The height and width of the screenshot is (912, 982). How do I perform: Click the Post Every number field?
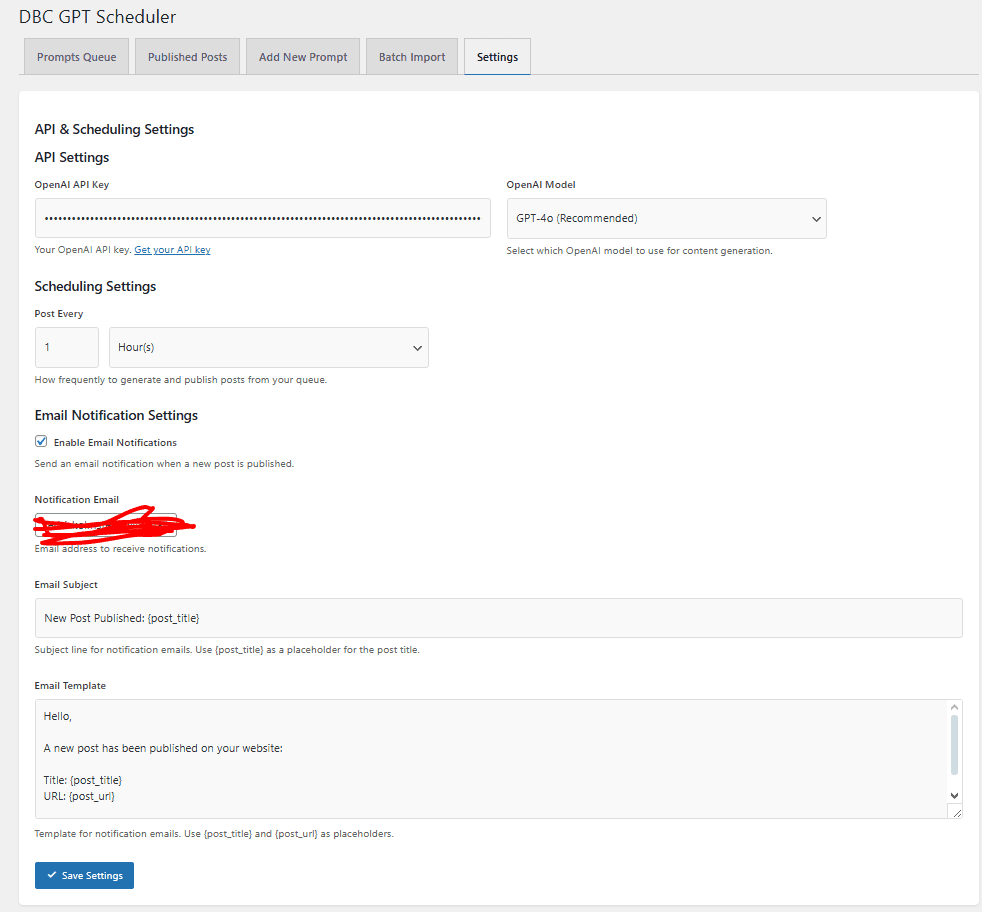pos(66,347)
